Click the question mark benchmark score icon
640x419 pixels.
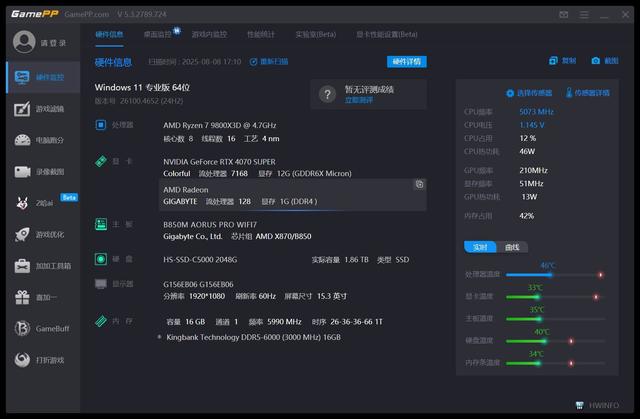click(327, 95)
